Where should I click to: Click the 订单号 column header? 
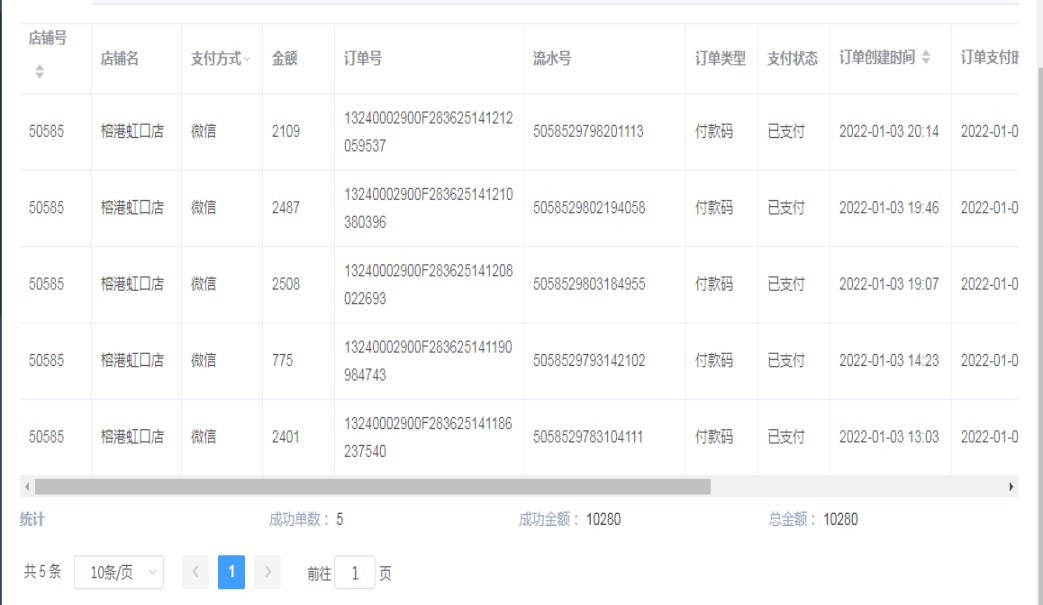tap(362, 59)
